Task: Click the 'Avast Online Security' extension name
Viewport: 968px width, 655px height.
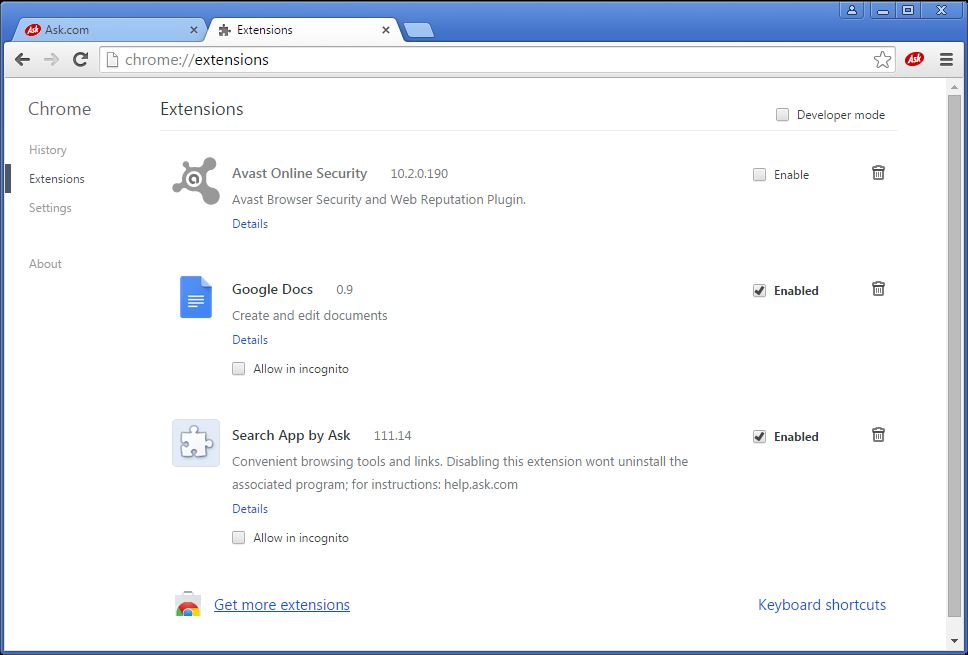Action: point(299,173)
